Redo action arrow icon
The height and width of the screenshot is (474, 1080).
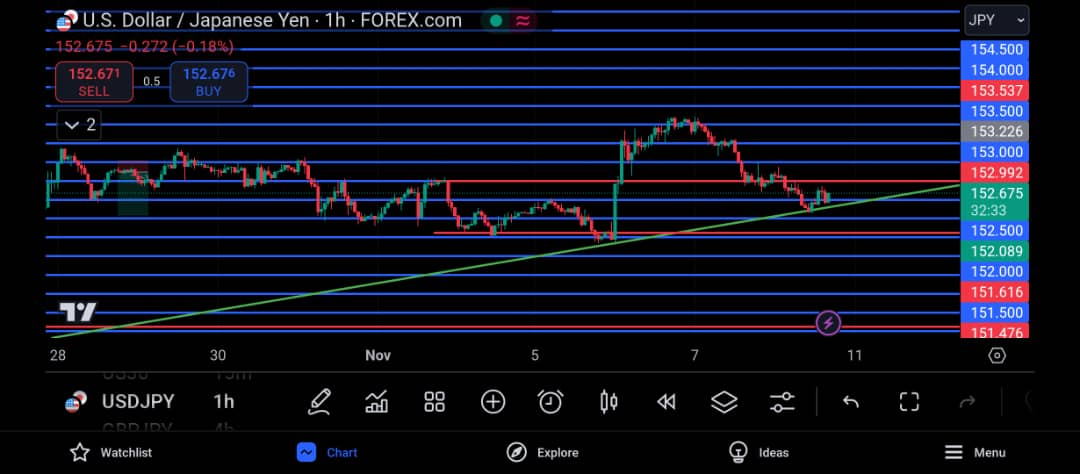pyautogui.click(x=967, y=402)
